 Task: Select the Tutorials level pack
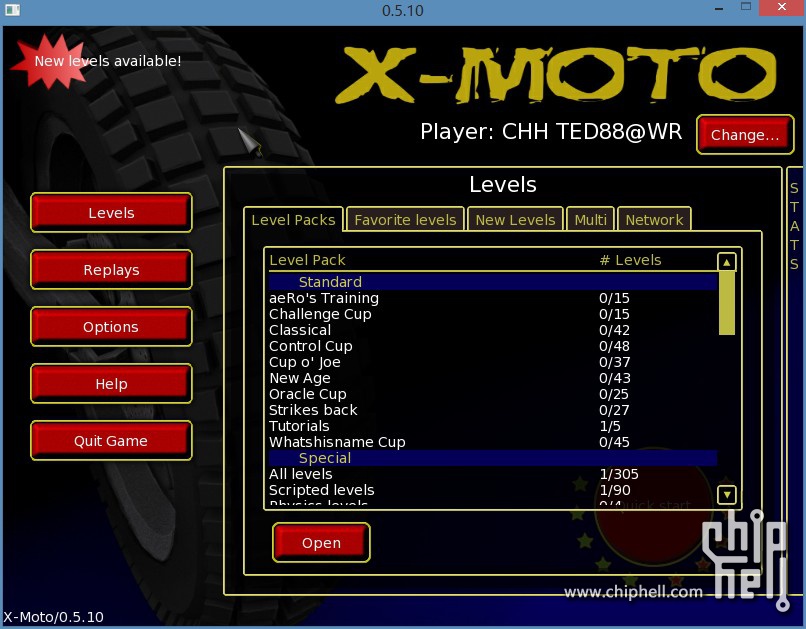[493, 426]
